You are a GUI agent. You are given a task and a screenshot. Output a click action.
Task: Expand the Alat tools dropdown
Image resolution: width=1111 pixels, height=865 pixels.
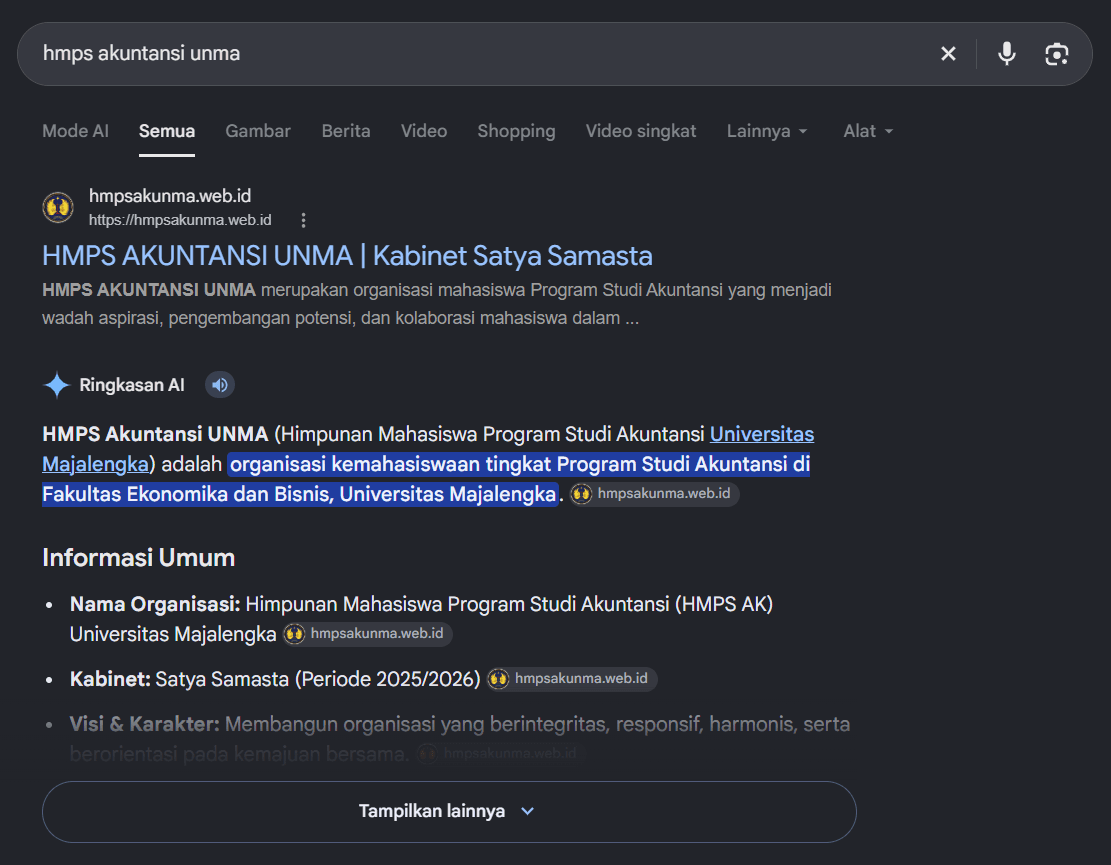tap(868, 131)
